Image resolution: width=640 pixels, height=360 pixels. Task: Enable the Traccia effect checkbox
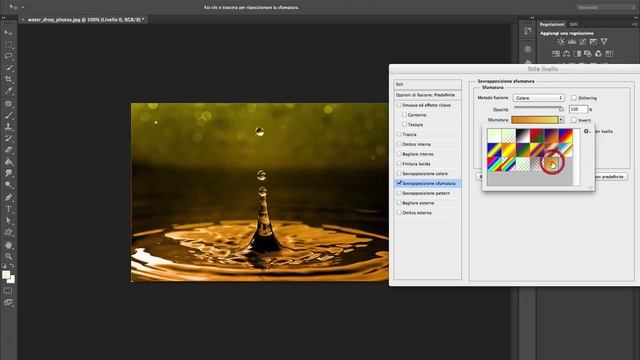click(x=399, y=134)
